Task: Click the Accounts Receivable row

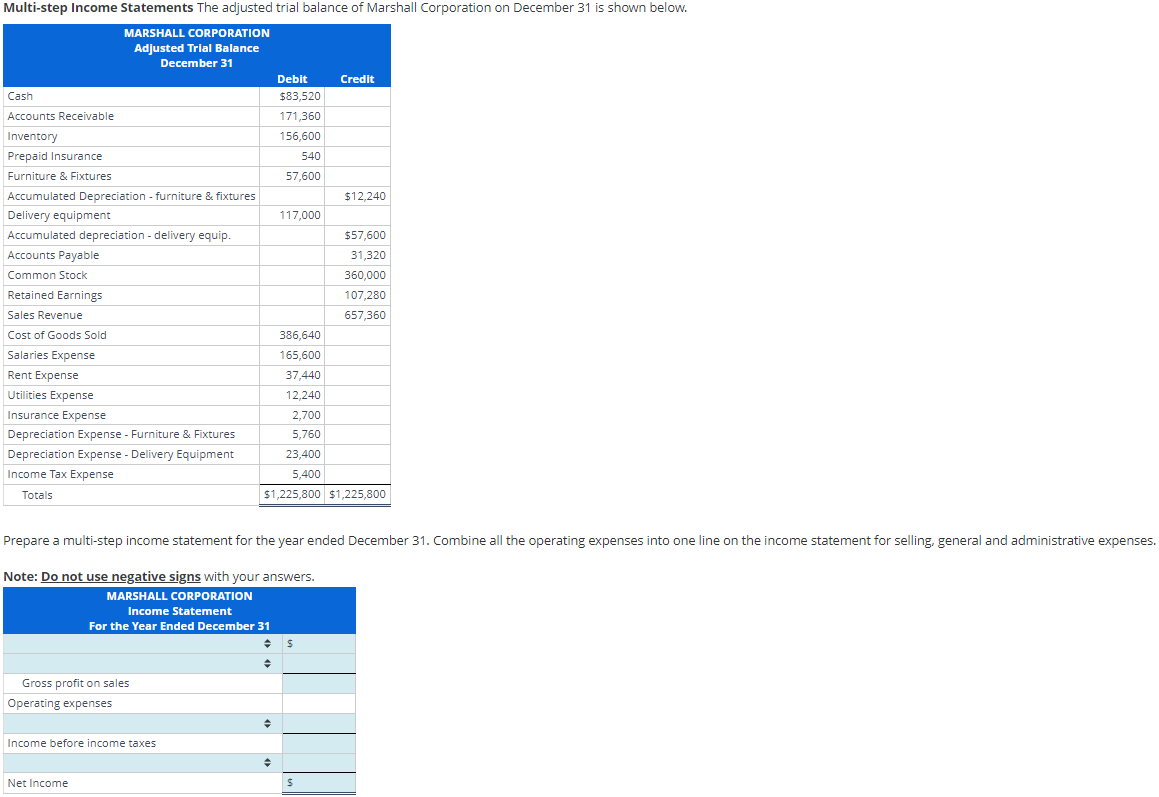Action: pyautogui.click(x=130, y=115)
